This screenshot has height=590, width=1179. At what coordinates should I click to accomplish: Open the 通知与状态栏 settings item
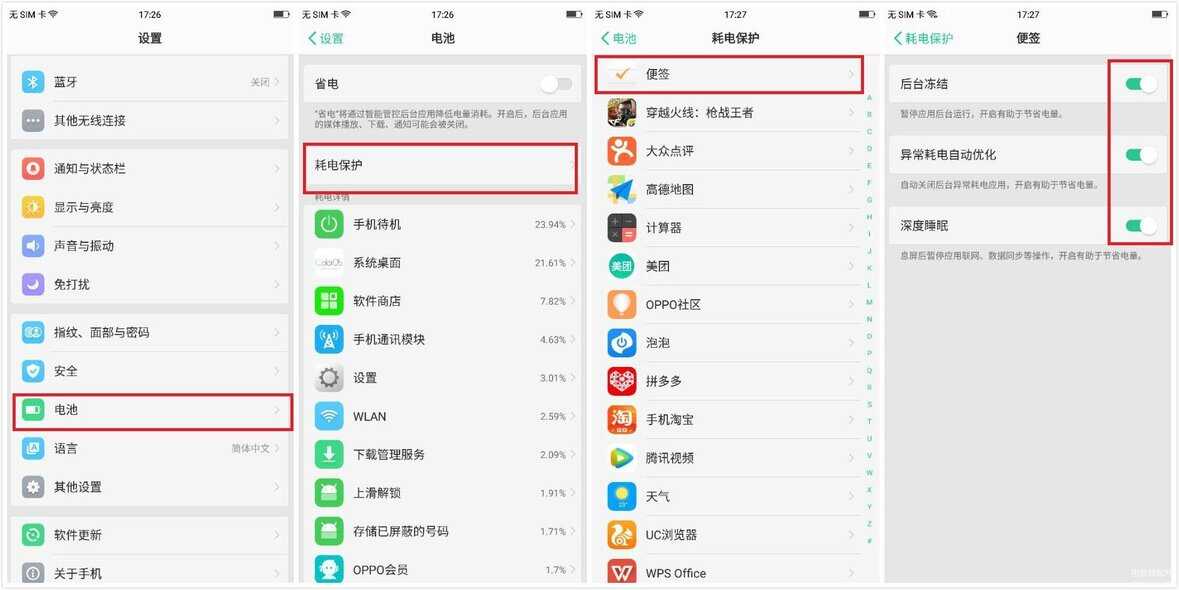[x=151, y=168]
